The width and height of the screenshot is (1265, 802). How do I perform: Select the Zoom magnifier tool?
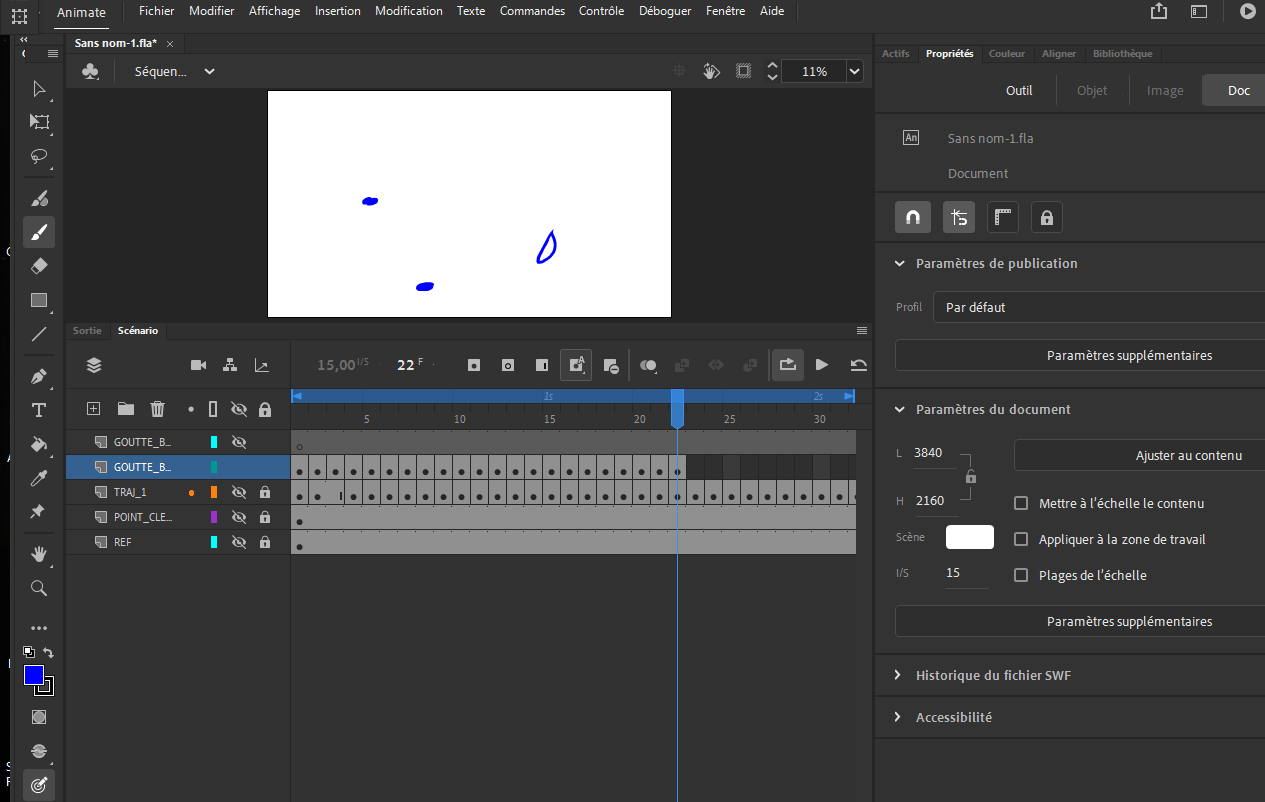coord(39,588)
